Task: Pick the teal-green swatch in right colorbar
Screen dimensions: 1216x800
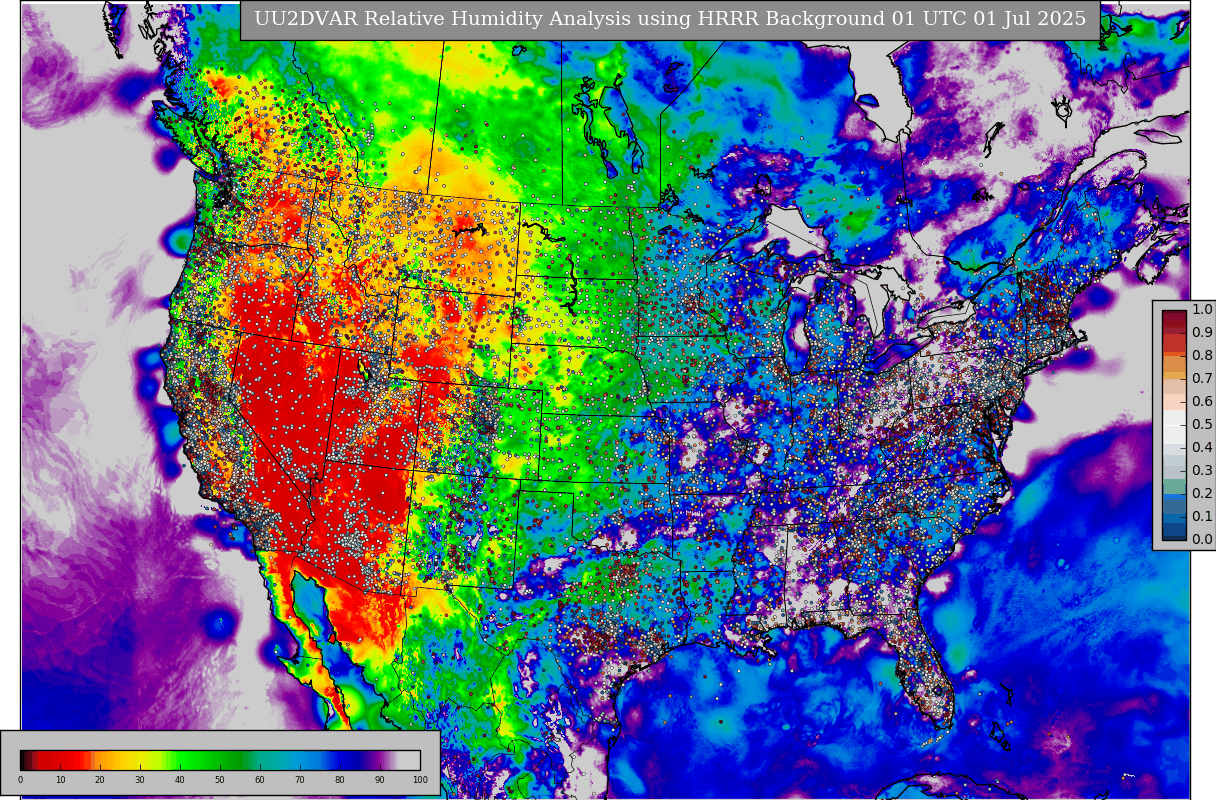Action: (x=1174, y=486)
